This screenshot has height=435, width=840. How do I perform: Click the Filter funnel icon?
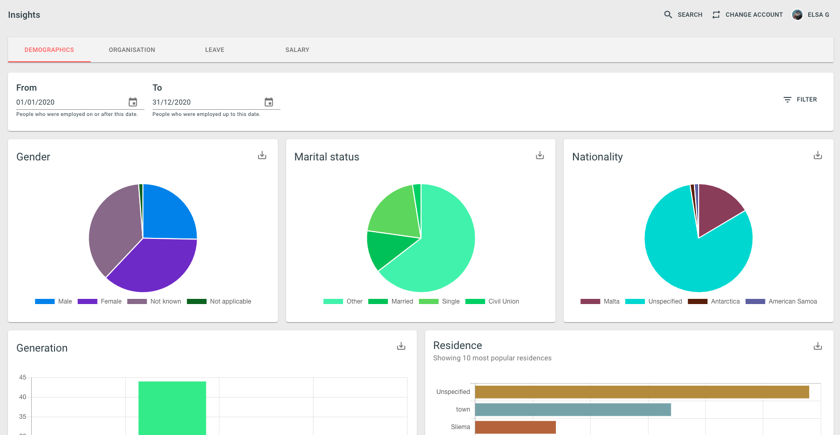coord(787,100)
